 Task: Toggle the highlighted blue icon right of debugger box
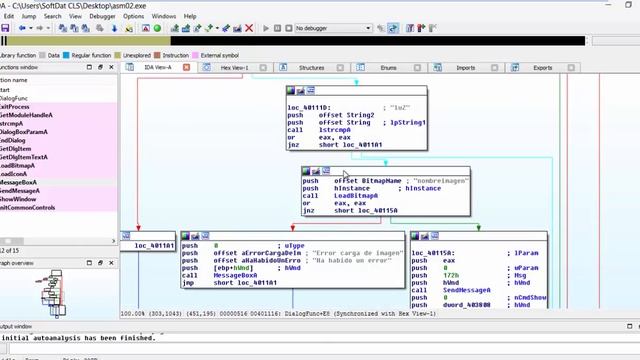click(x=393, y=28)
